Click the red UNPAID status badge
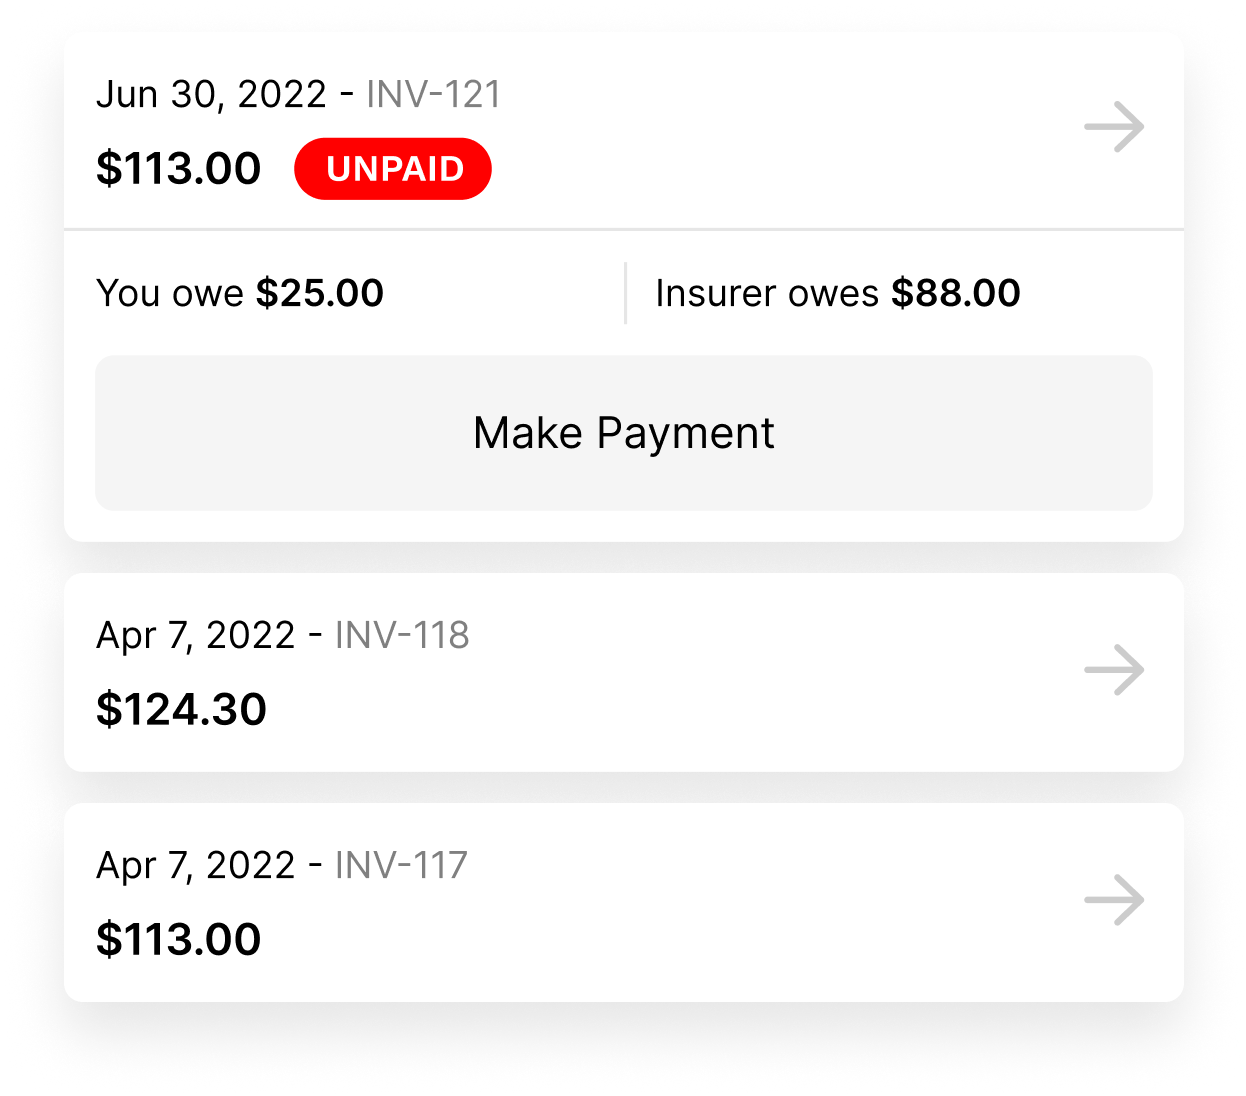 point(393,169)
